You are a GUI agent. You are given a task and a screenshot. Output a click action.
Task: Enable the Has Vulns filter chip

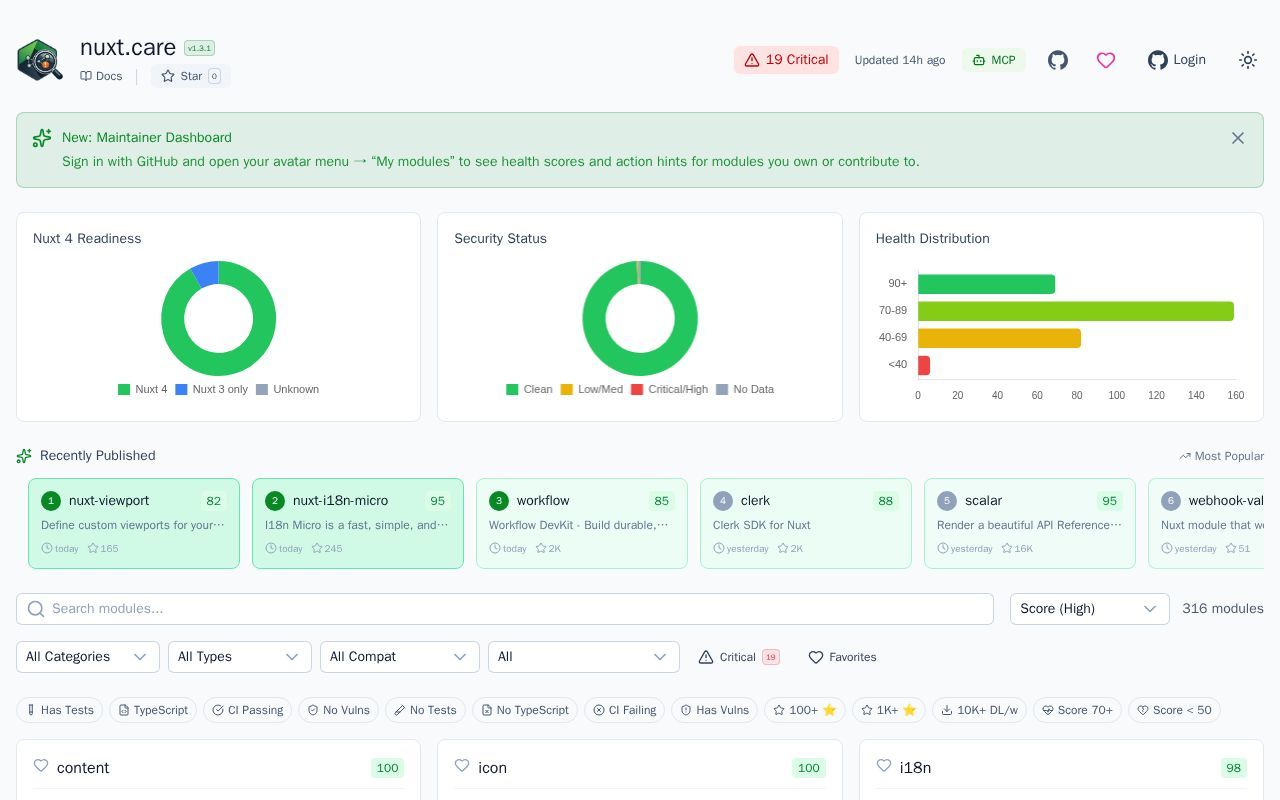click(x=714, y=710)
